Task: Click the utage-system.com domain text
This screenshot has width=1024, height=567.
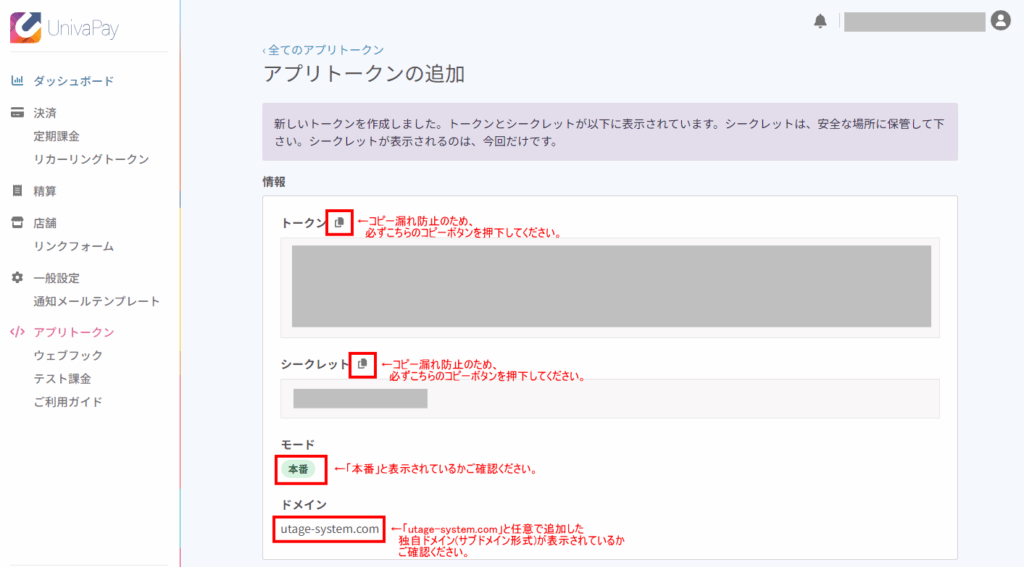Action: point(329,529)
